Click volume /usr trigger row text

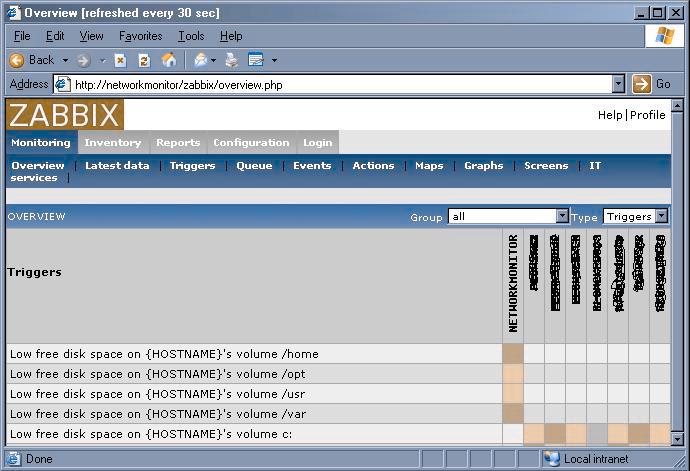(x=158, y=394)
